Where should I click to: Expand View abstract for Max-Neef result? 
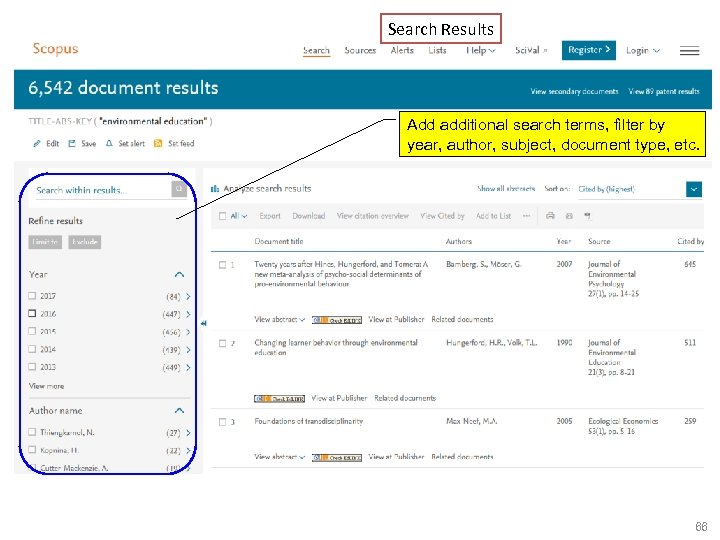280,457
